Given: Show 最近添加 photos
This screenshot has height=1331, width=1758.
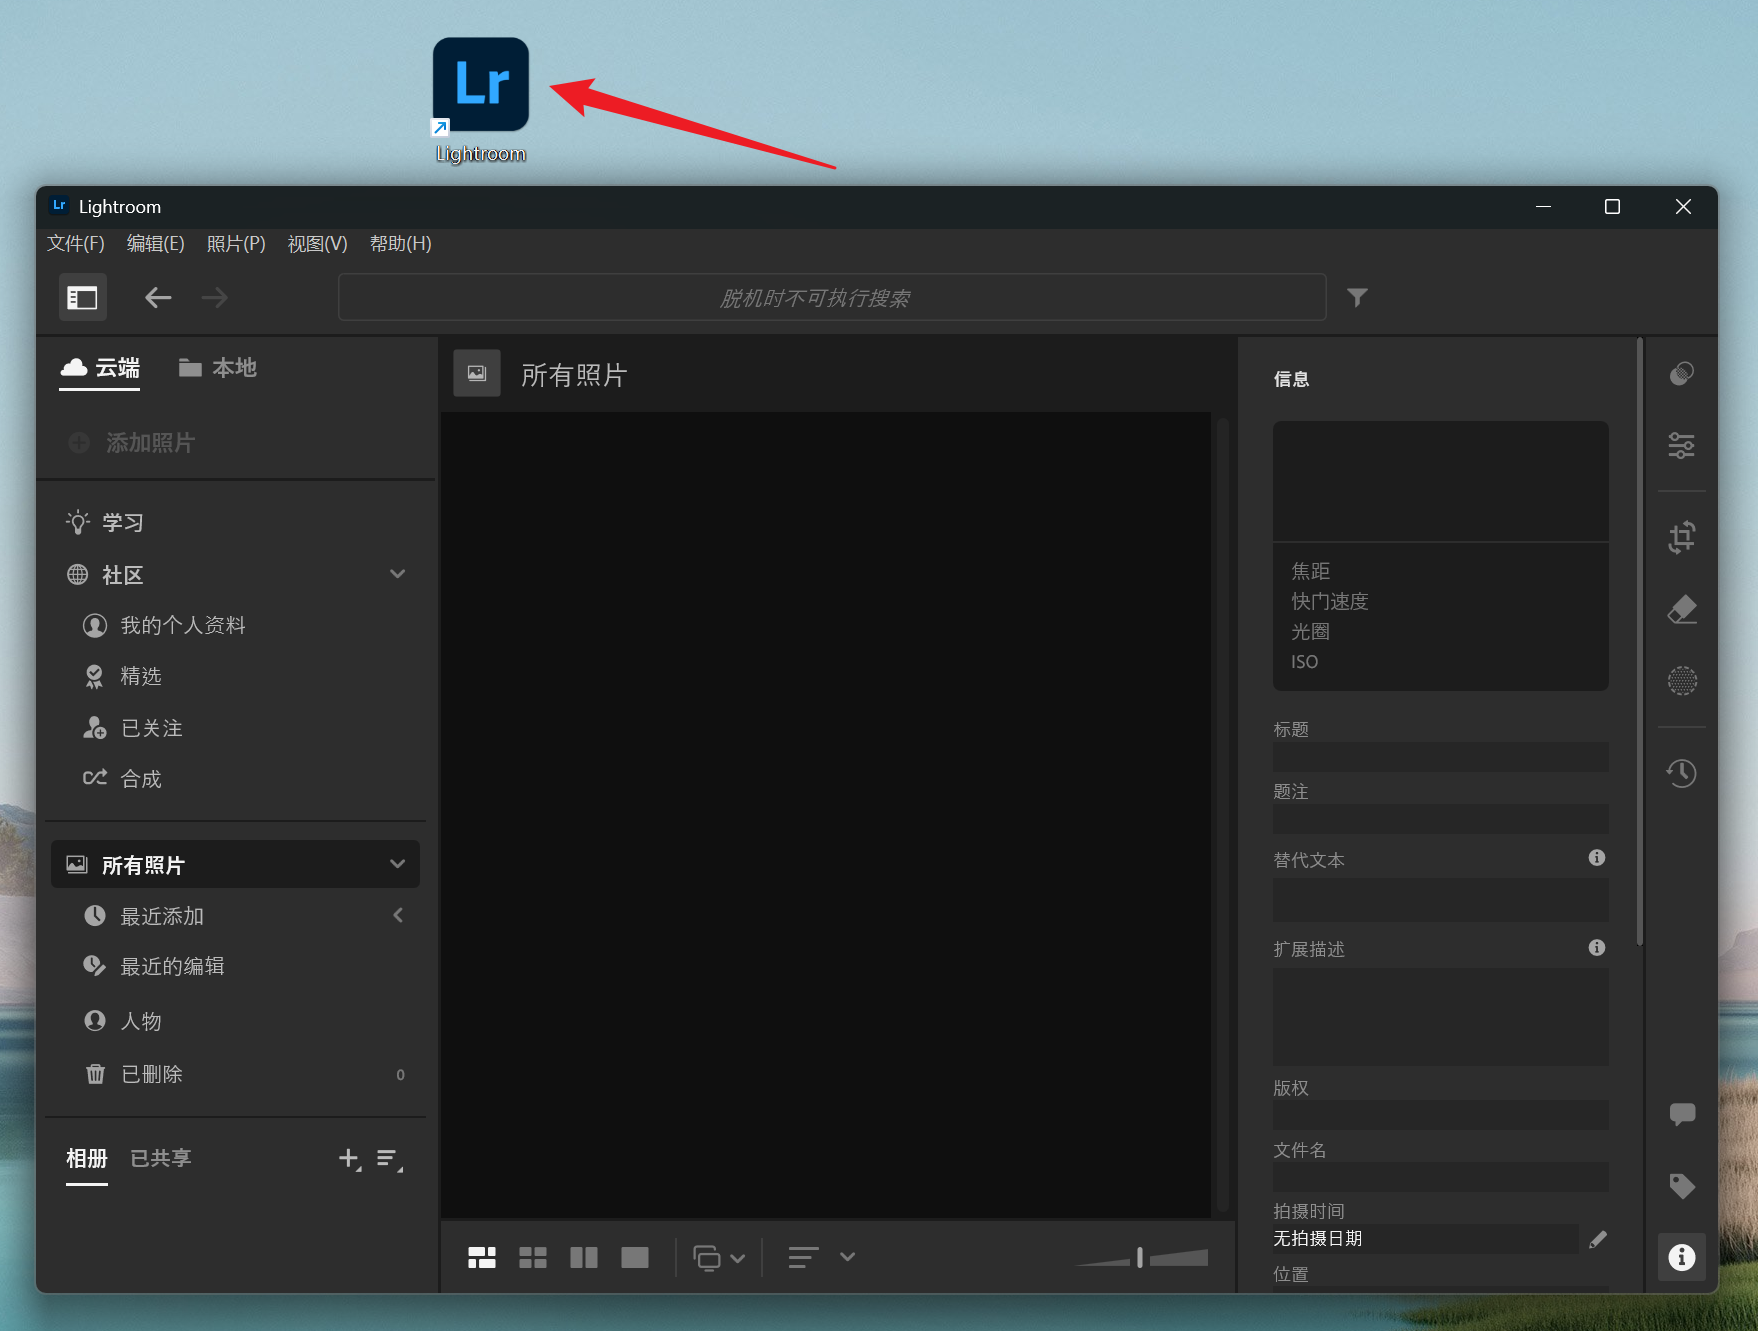Looking at the screenshot, I should tap(144, 916).
